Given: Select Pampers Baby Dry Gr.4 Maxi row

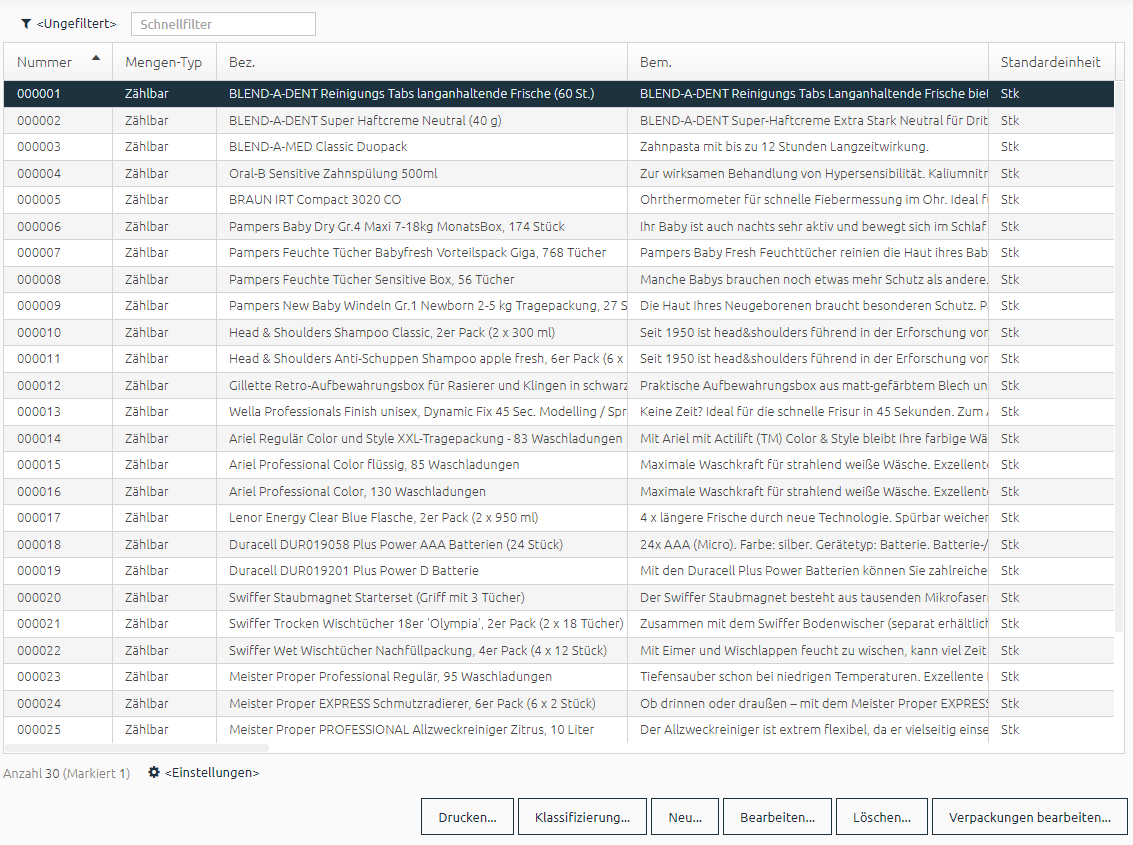Looking at the screenshot, I should tap(559, 226).
